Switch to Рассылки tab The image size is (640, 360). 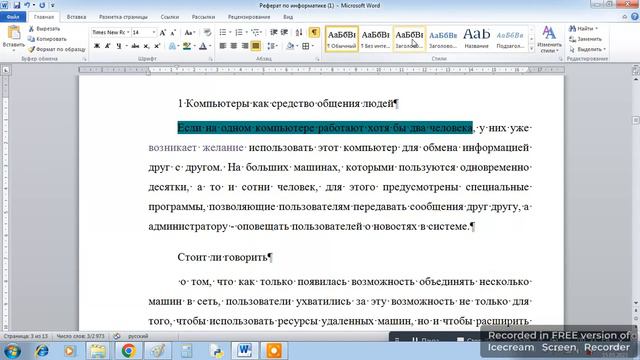[x=203, y=17]
